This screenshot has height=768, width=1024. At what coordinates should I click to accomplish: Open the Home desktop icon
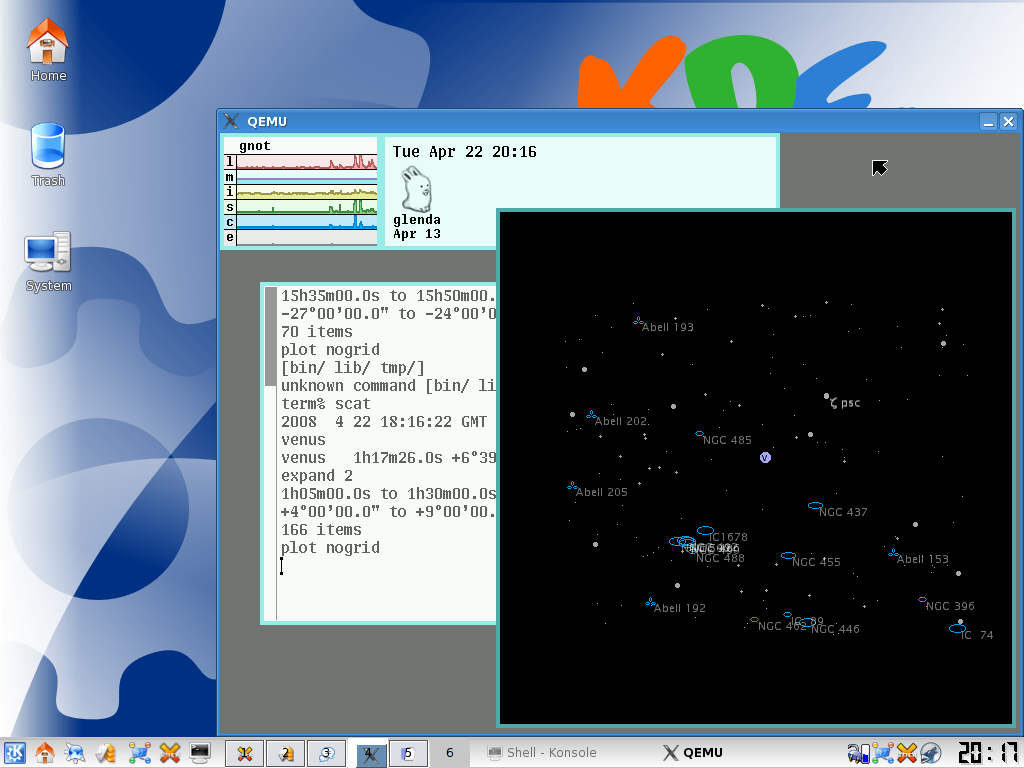(47, 50)
